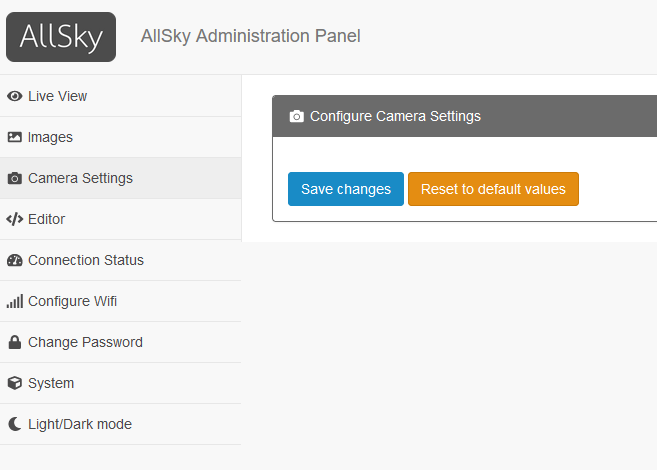Click the gauge icon beside Connection Status
Viewport: 657px width, 470px height.
[x=15, y=260]
